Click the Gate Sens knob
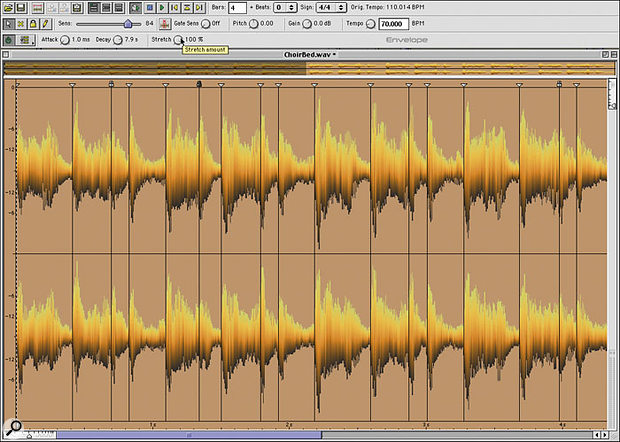 tap(205, 24)
